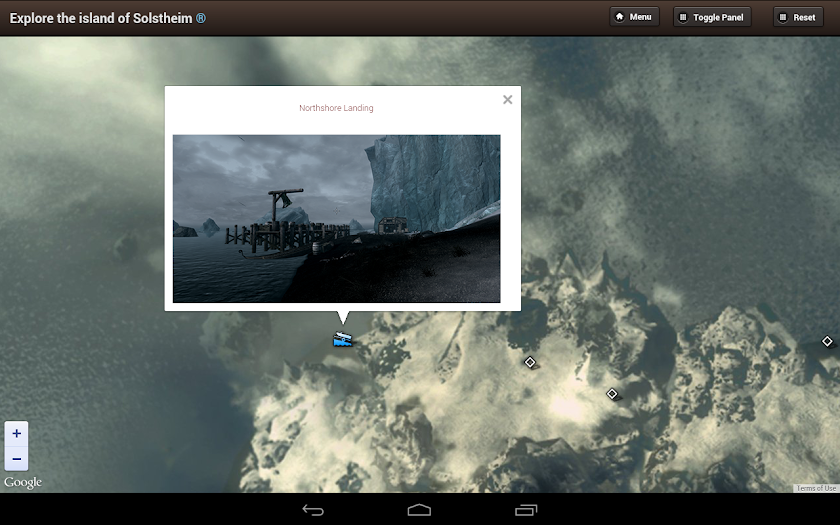Open the Menu button
Screen dimensions: 840x525
pos(634,17)
